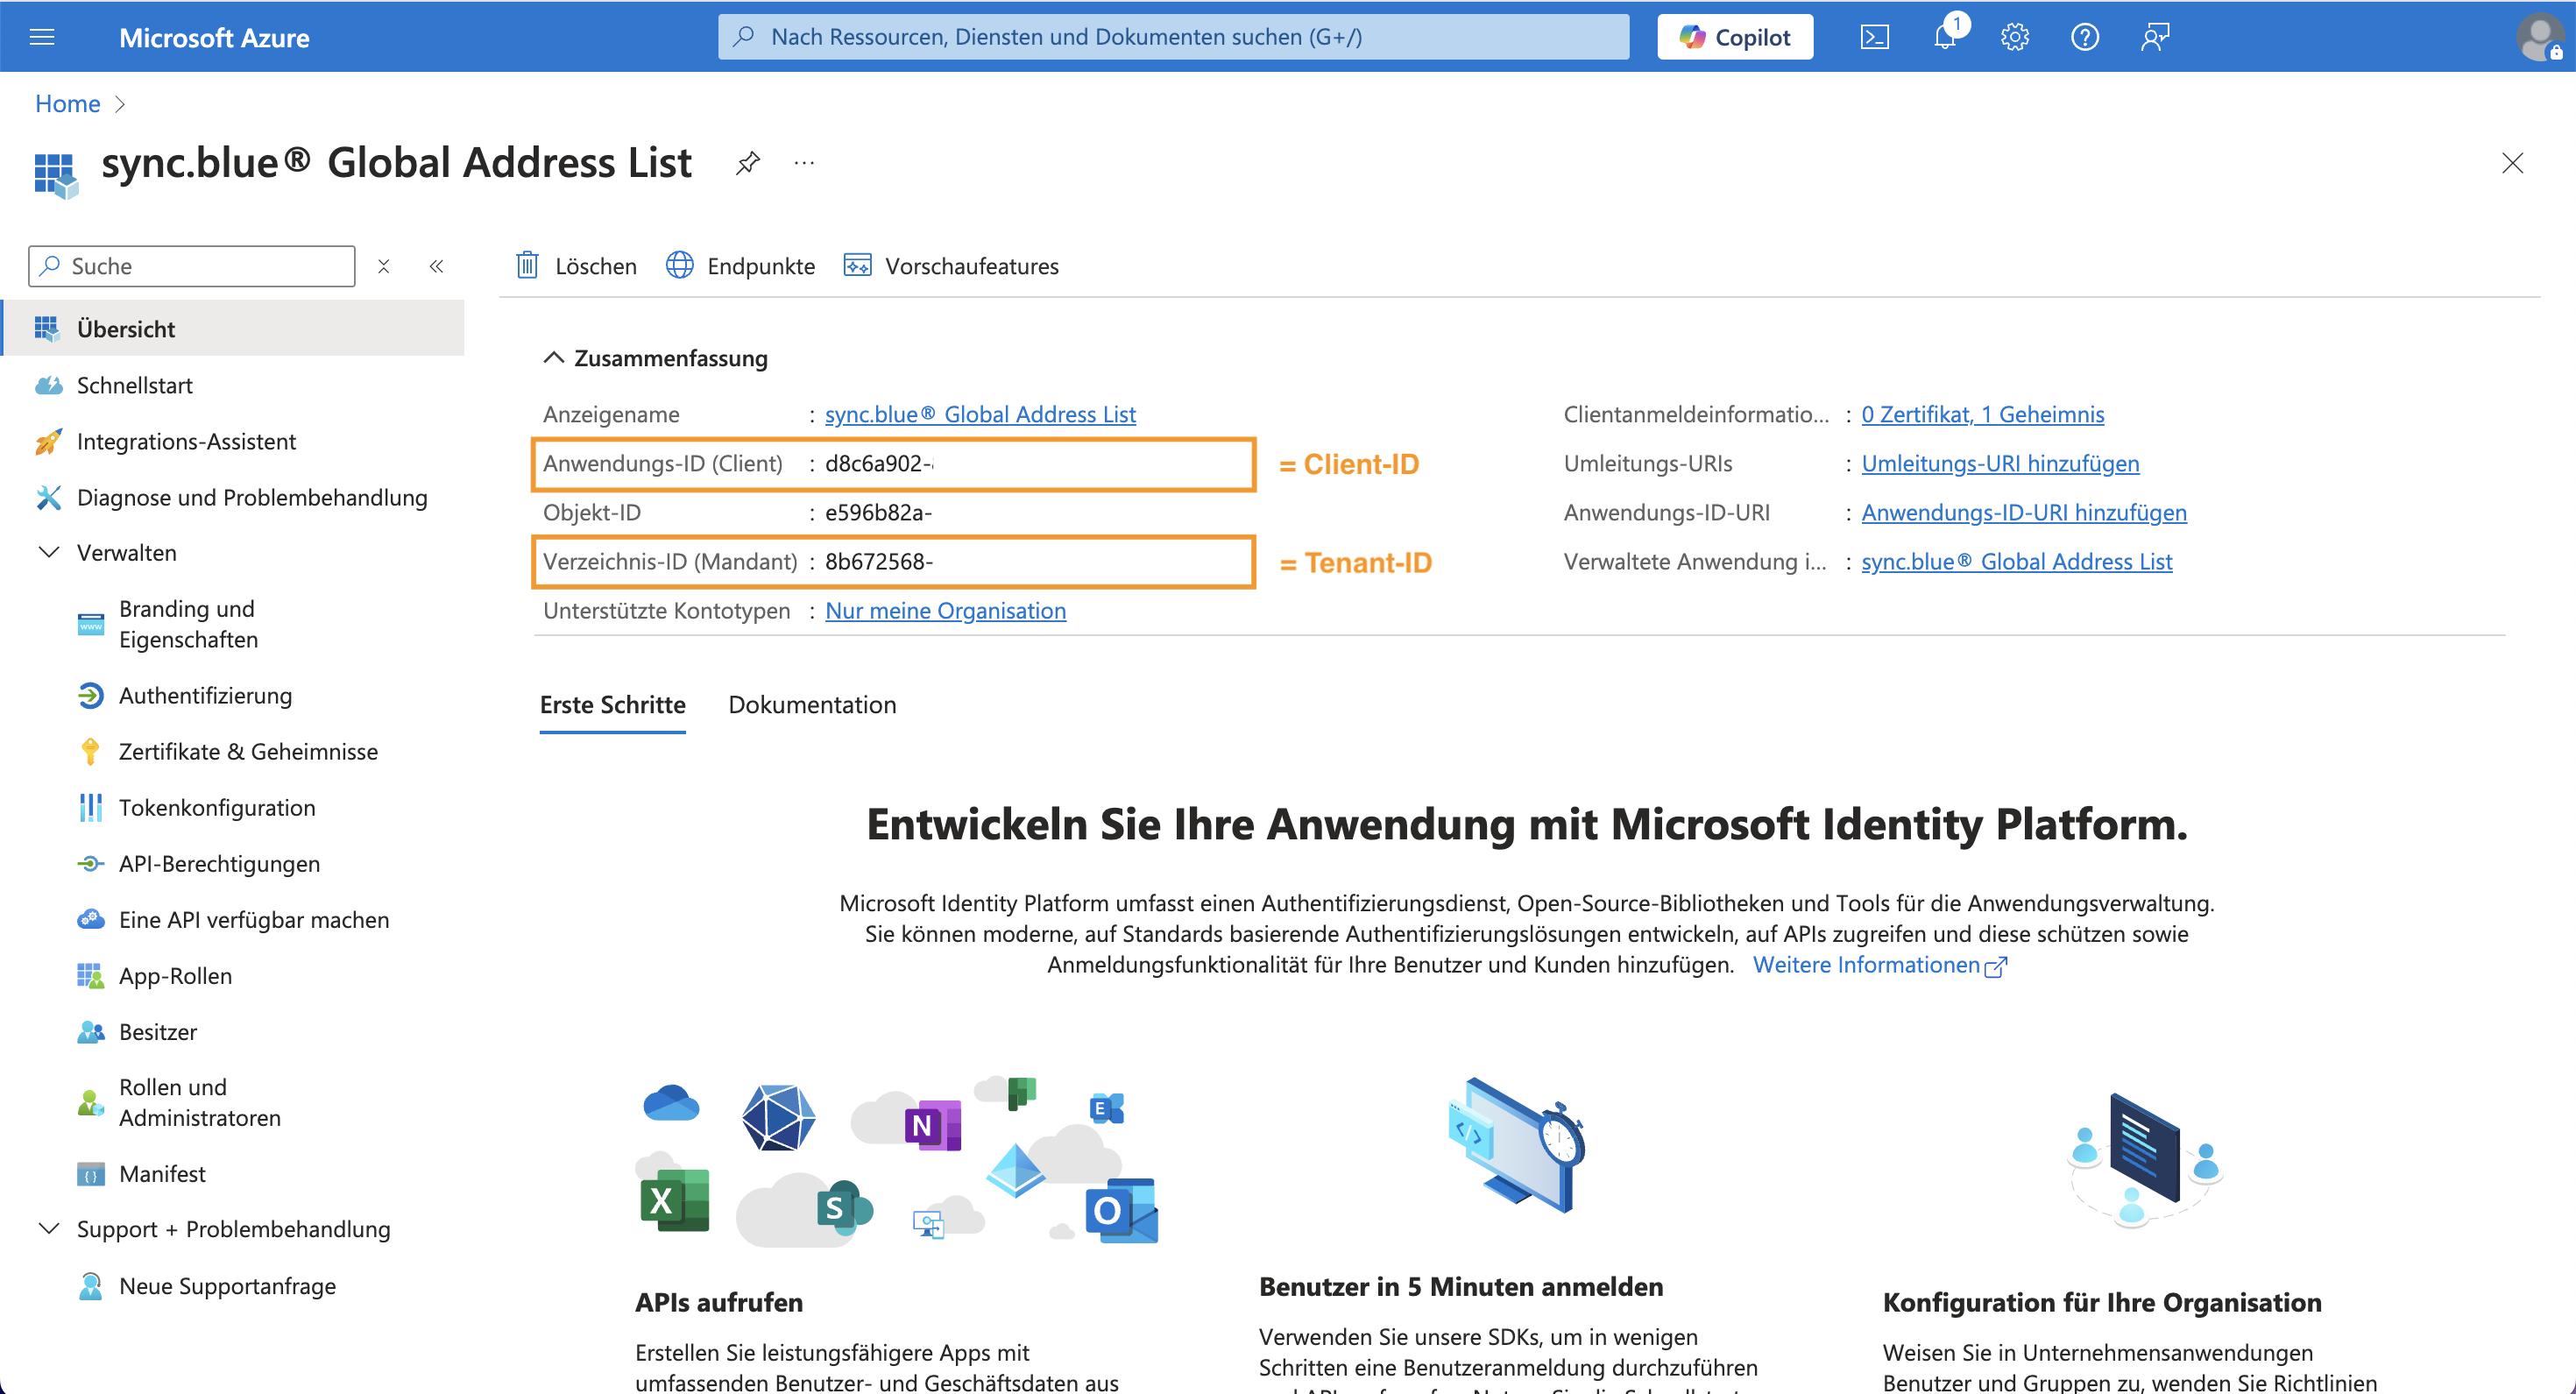This screenshot has width=2576, height=1394.
Task: Click the Eine API verfügbar machen icon
Action: [x=90, y=919]
